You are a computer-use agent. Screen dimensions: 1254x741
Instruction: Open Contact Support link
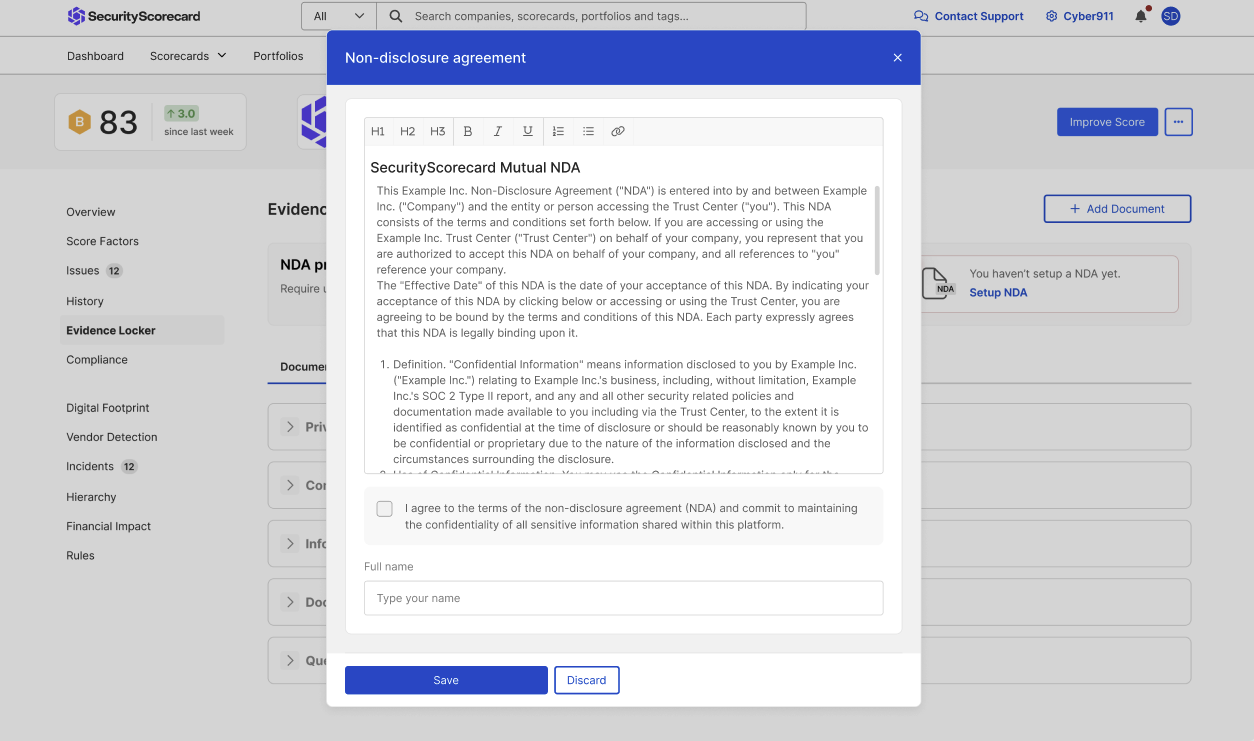pyautogui.click(x=969, y=16)
